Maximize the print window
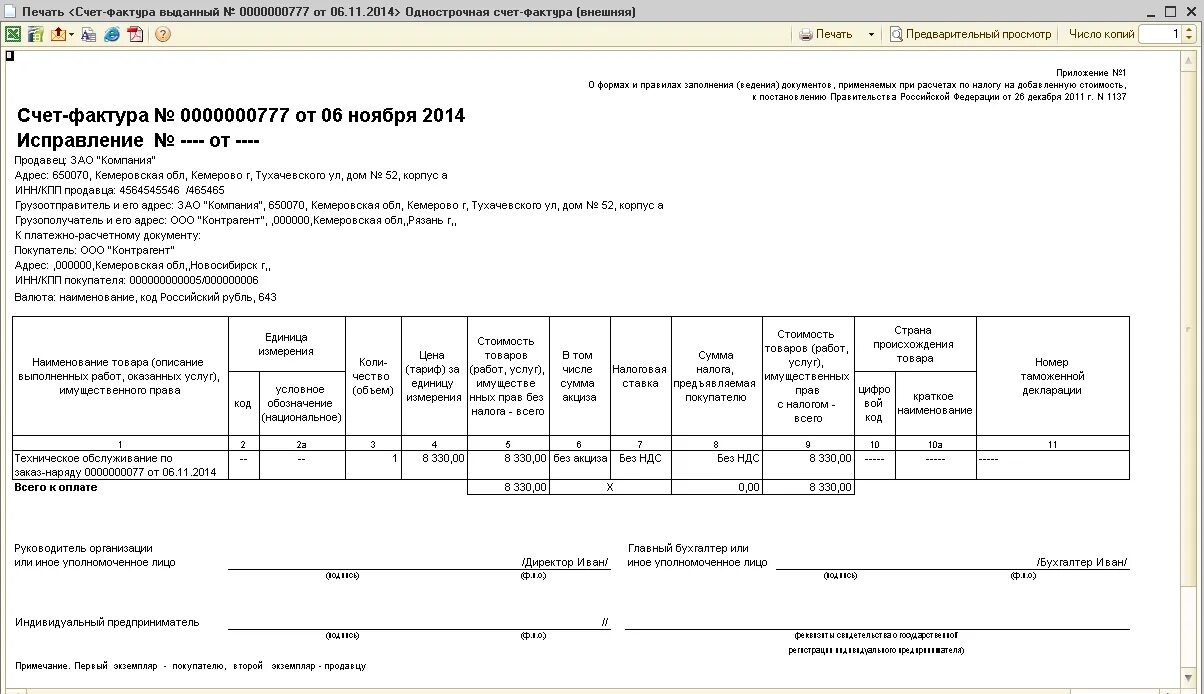 pyautogui.click(x=1170, y=12)
